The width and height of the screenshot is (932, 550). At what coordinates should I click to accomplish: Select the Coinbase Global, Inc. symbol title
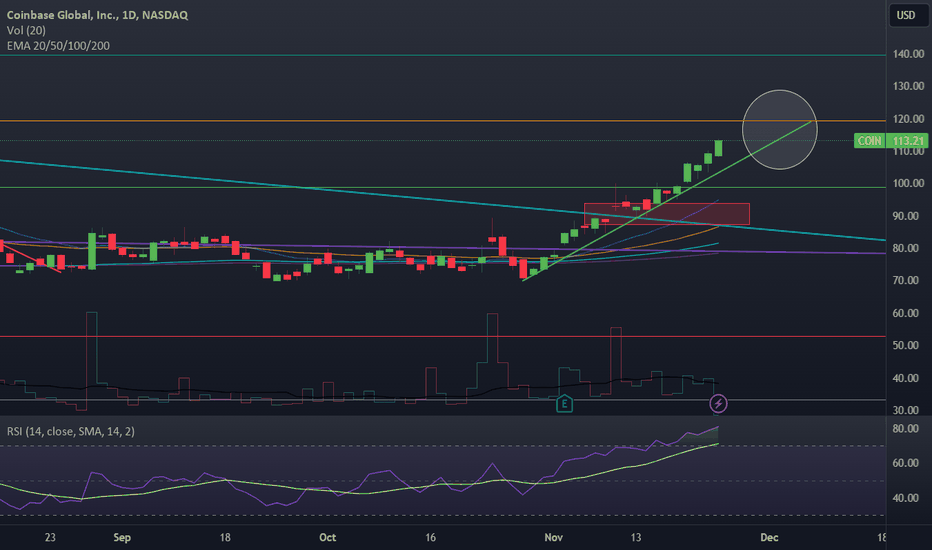pos(97,15)
